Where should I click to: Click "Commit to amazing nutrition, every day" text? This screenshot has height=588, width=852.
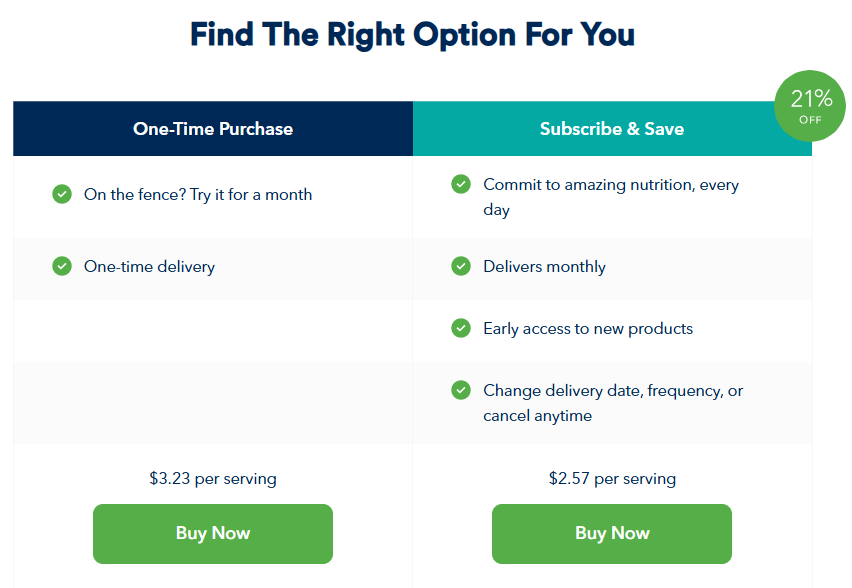click(611, 197)
